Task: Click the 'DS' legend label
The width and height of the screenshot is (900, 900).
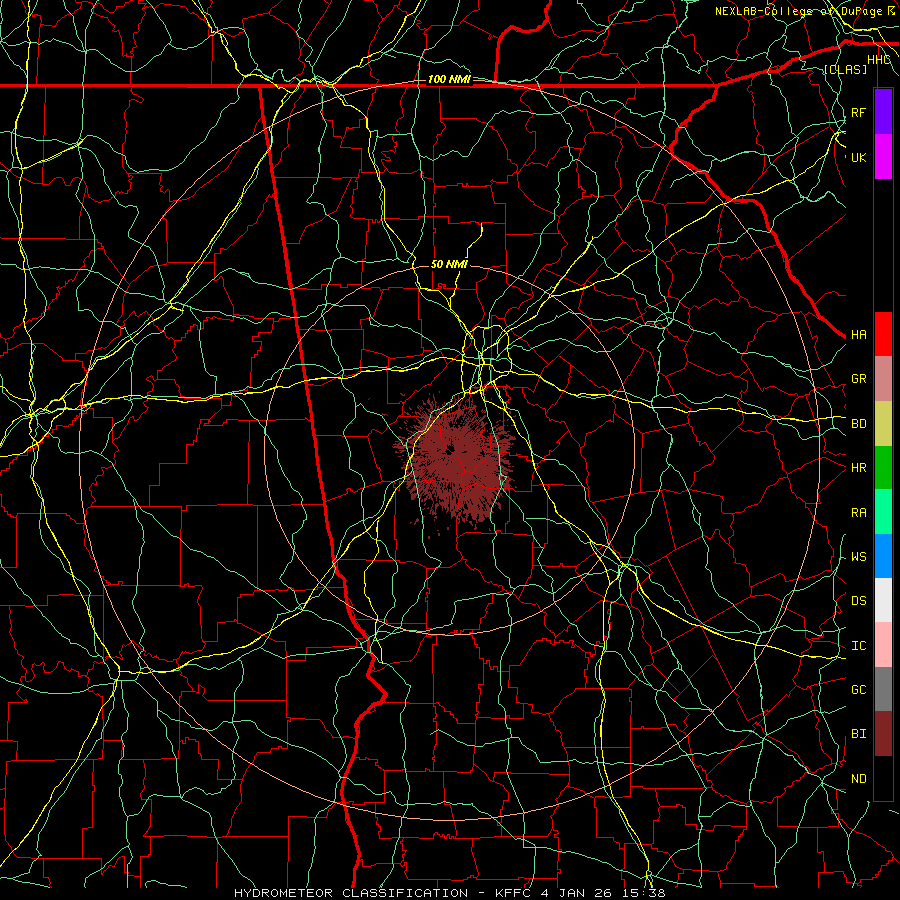Action: coord(858,601)
